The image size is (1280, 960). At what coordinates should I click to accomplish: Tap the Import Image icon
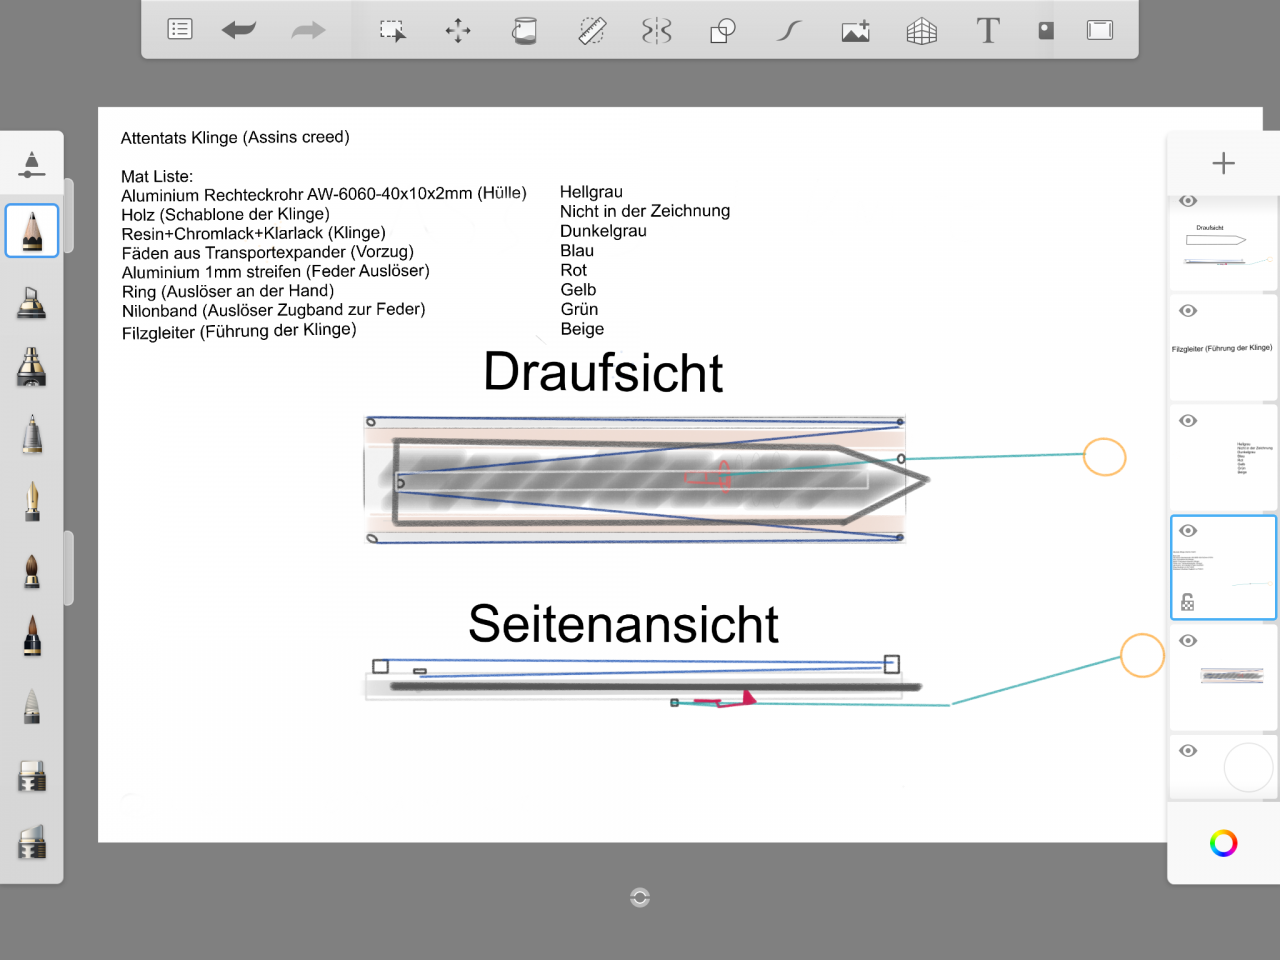pyautogui.click(x=856, y=31)
